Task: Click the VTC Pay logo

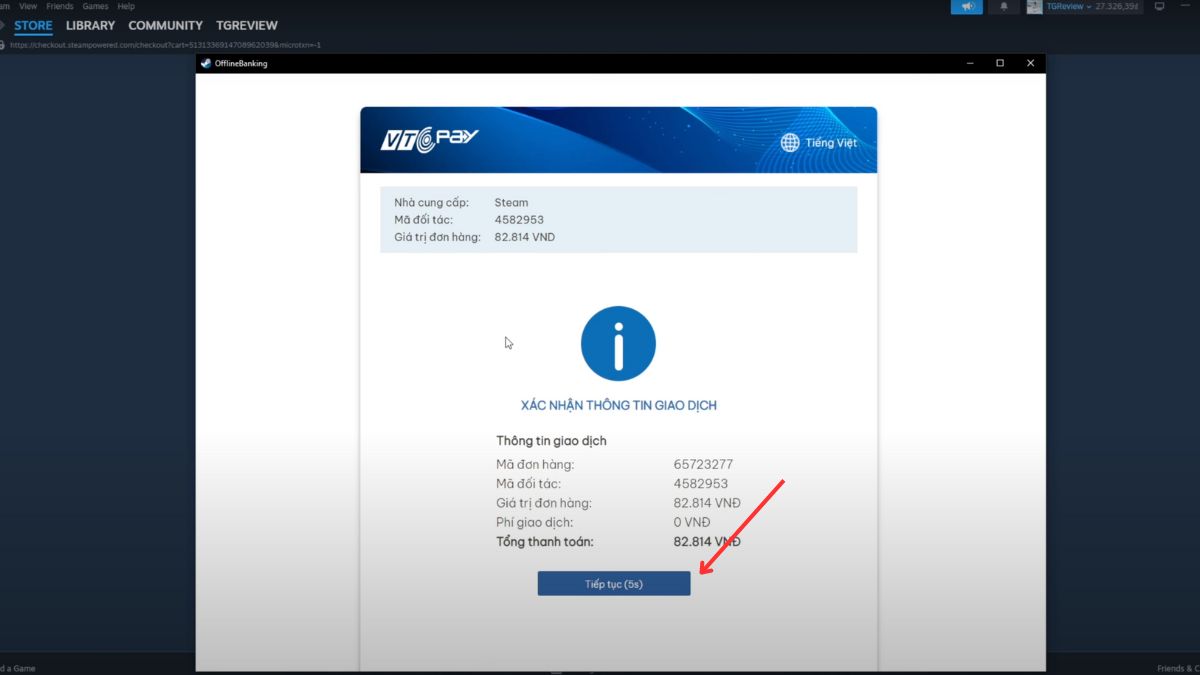Action: (x=430, y=139)
